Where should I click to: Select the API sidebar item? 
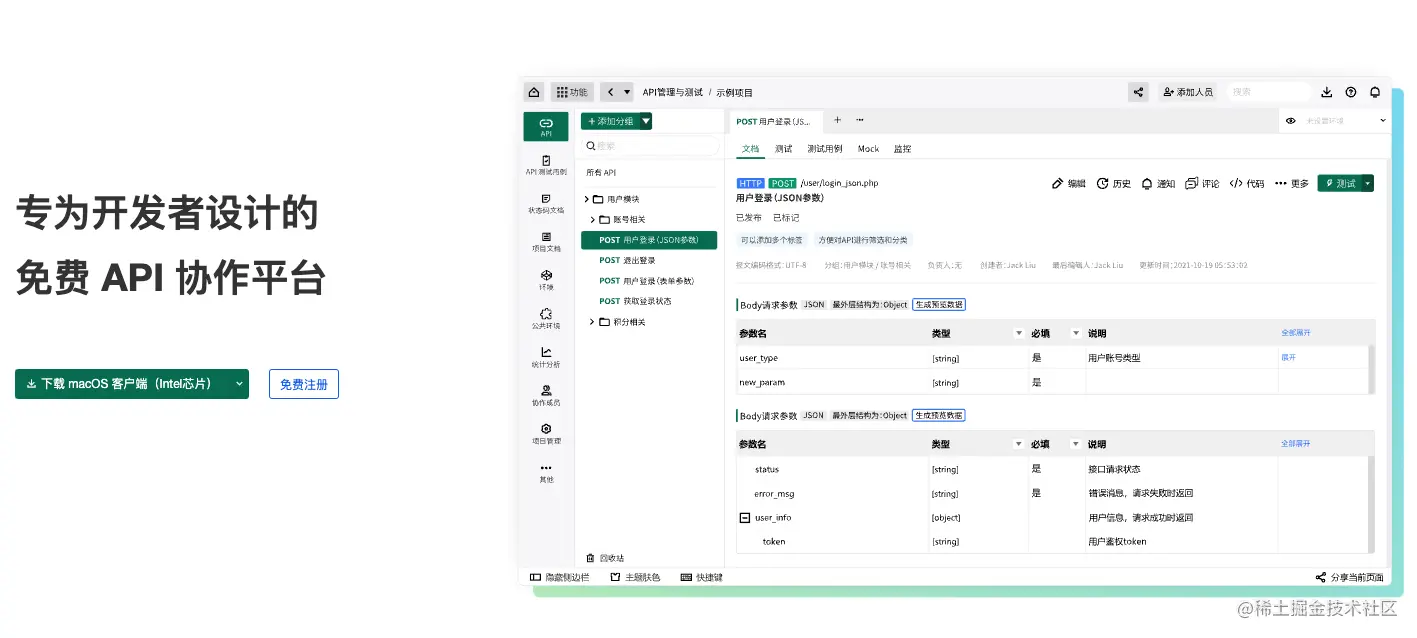coord(546,127)
